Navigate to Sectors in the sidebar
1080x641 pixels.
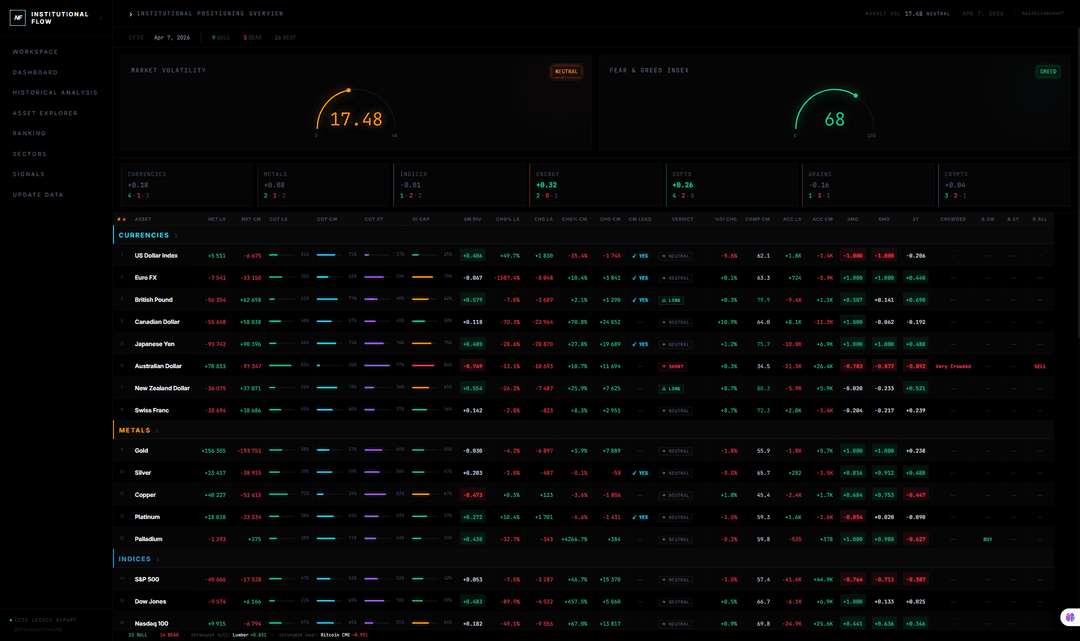click(30, 154)
